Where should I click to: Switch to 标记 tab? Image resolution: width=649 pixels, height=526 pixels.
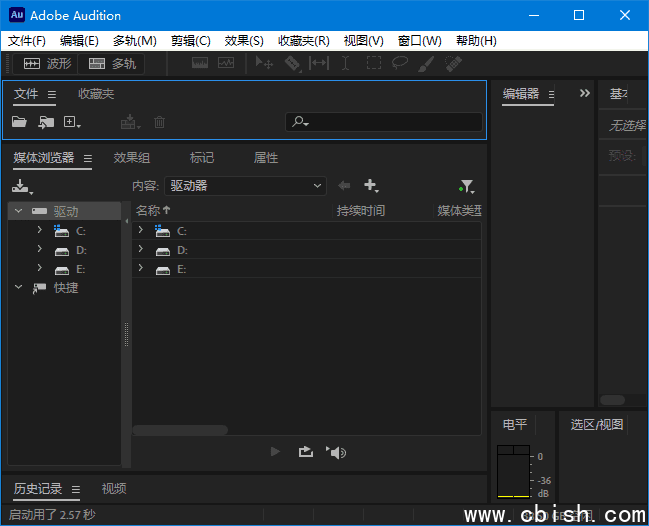tap(202, 158)
